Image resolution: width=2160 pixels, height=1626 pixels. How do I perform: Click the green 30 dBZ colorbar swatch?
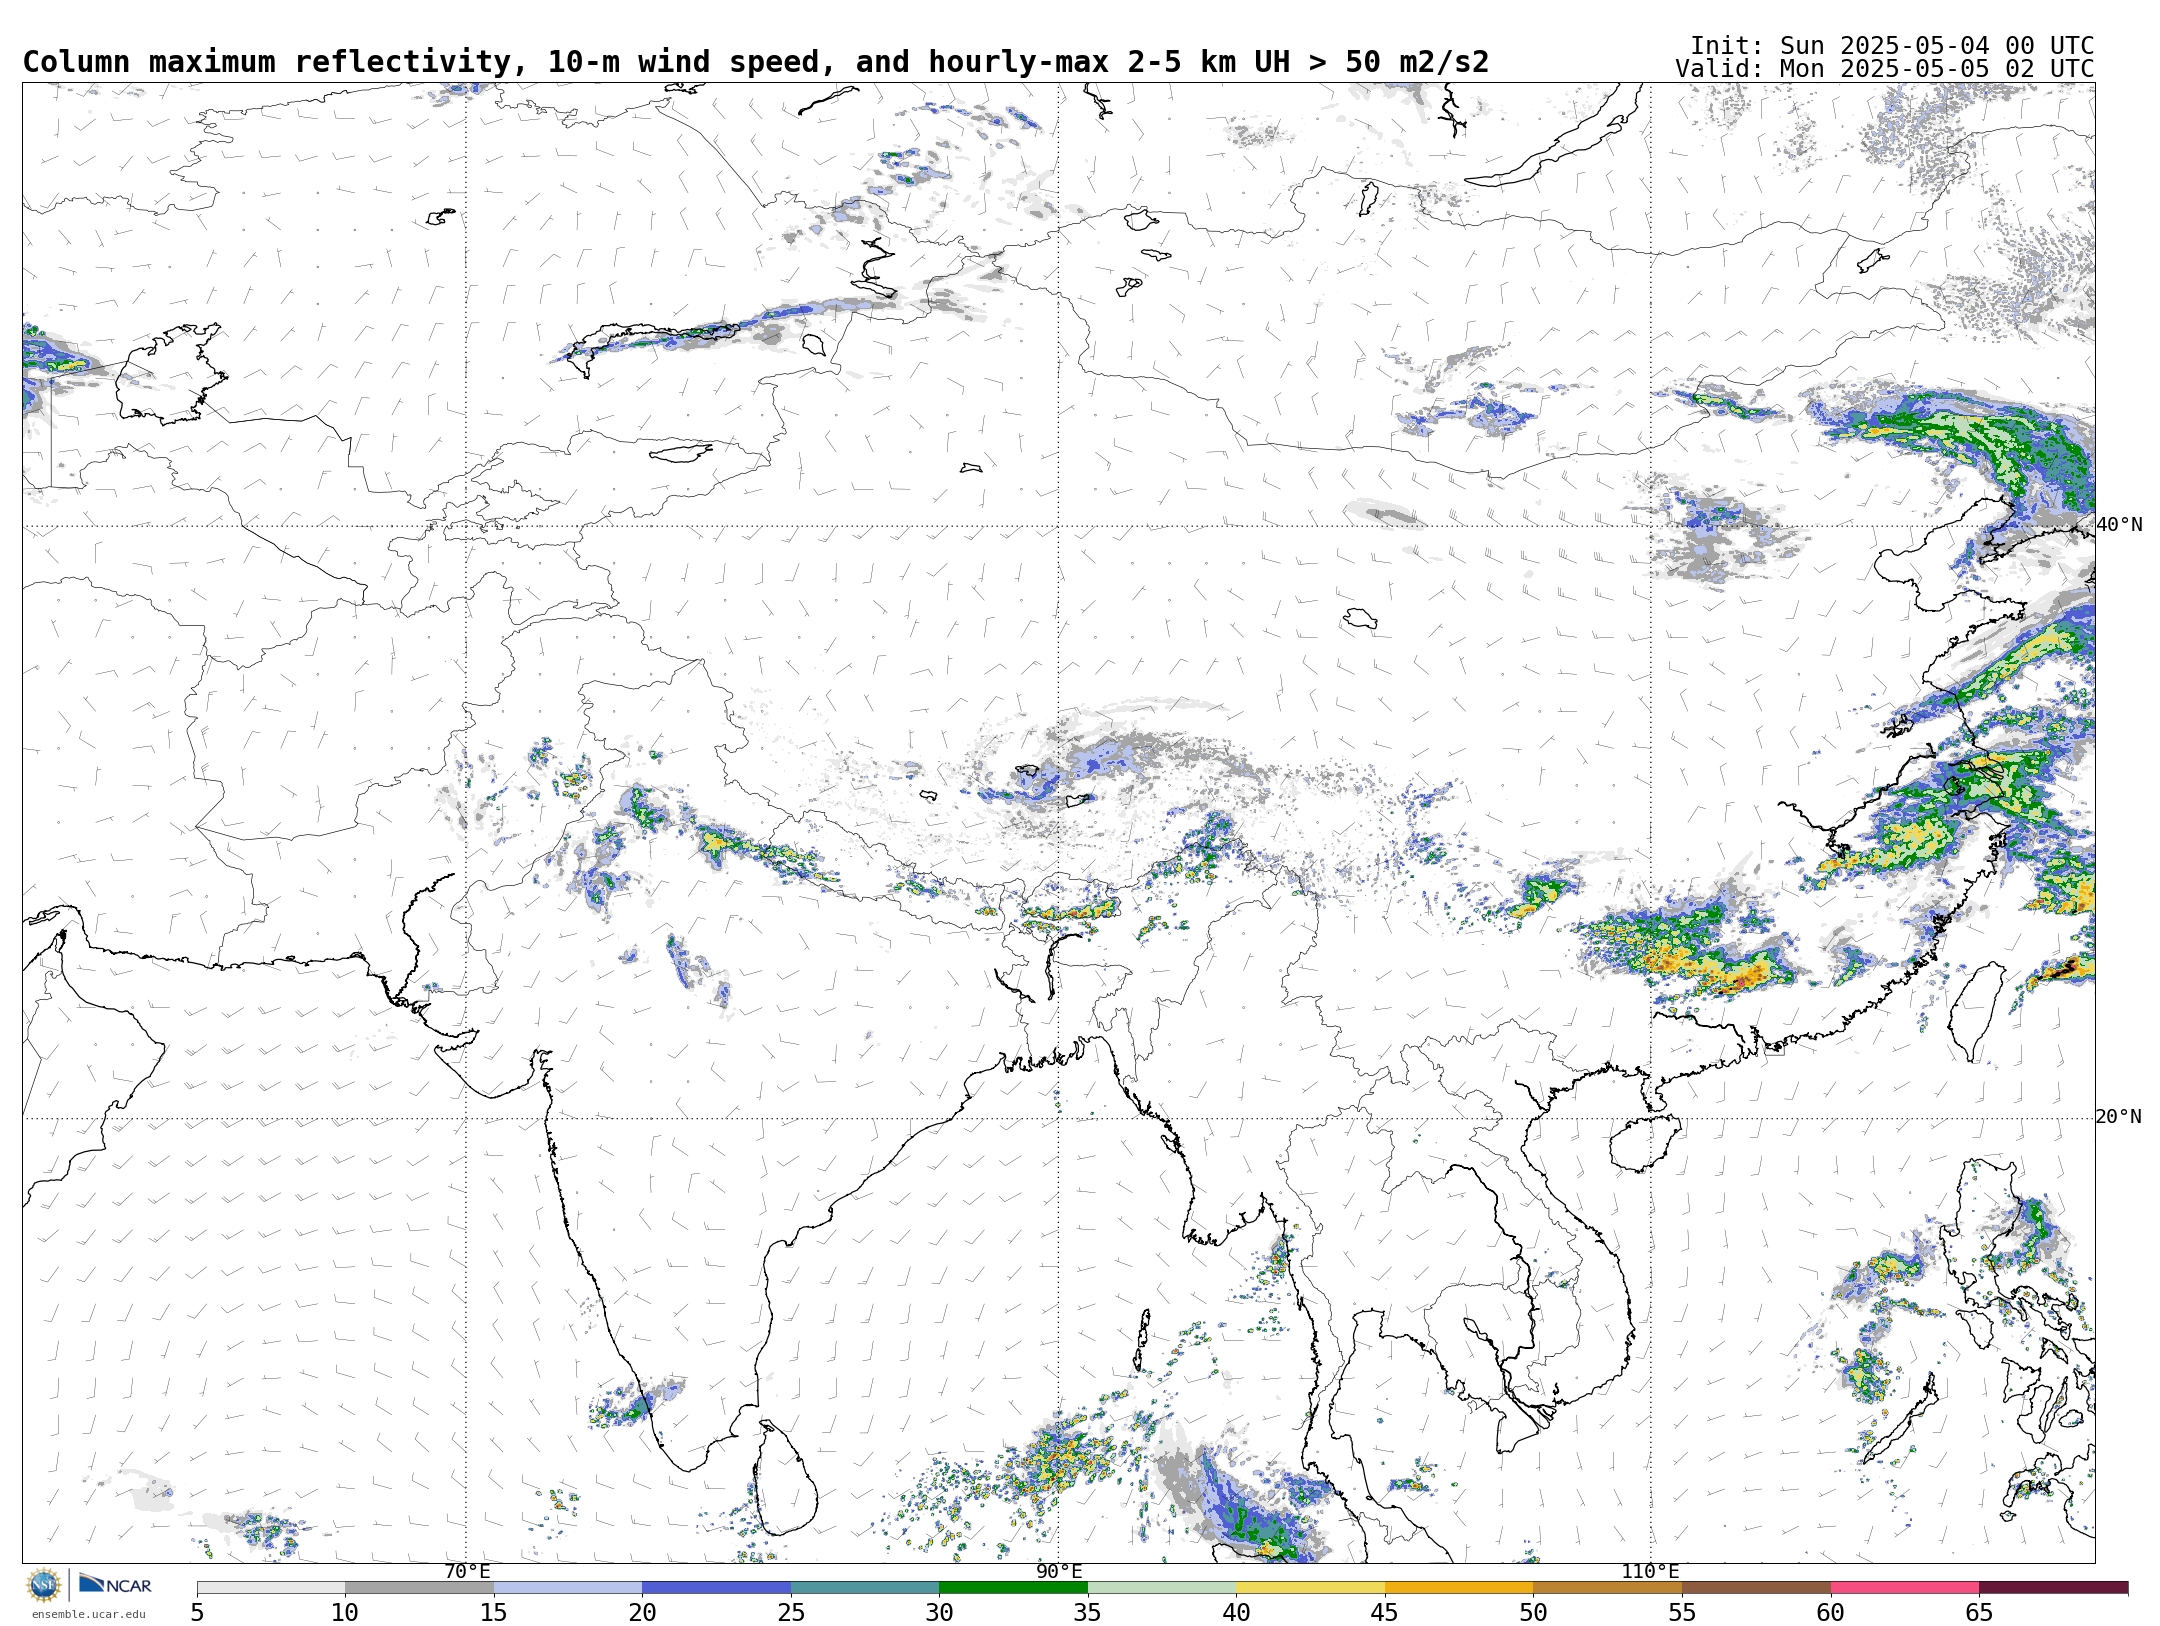[1013, 1587]
